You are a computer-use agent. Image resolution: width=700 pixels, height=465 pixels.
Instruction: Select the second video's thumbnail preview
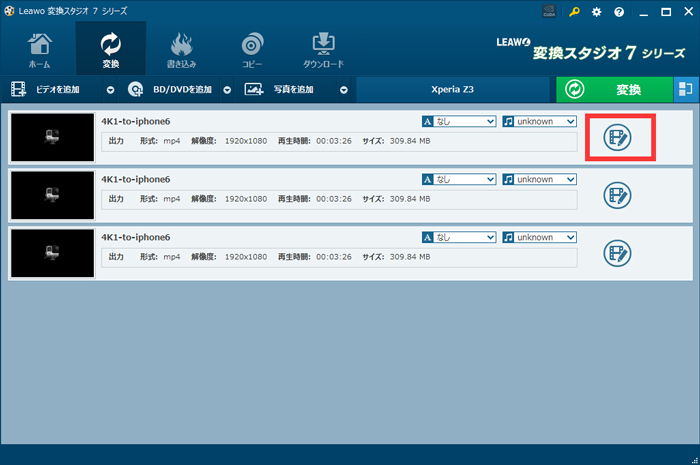coord(52,195)
